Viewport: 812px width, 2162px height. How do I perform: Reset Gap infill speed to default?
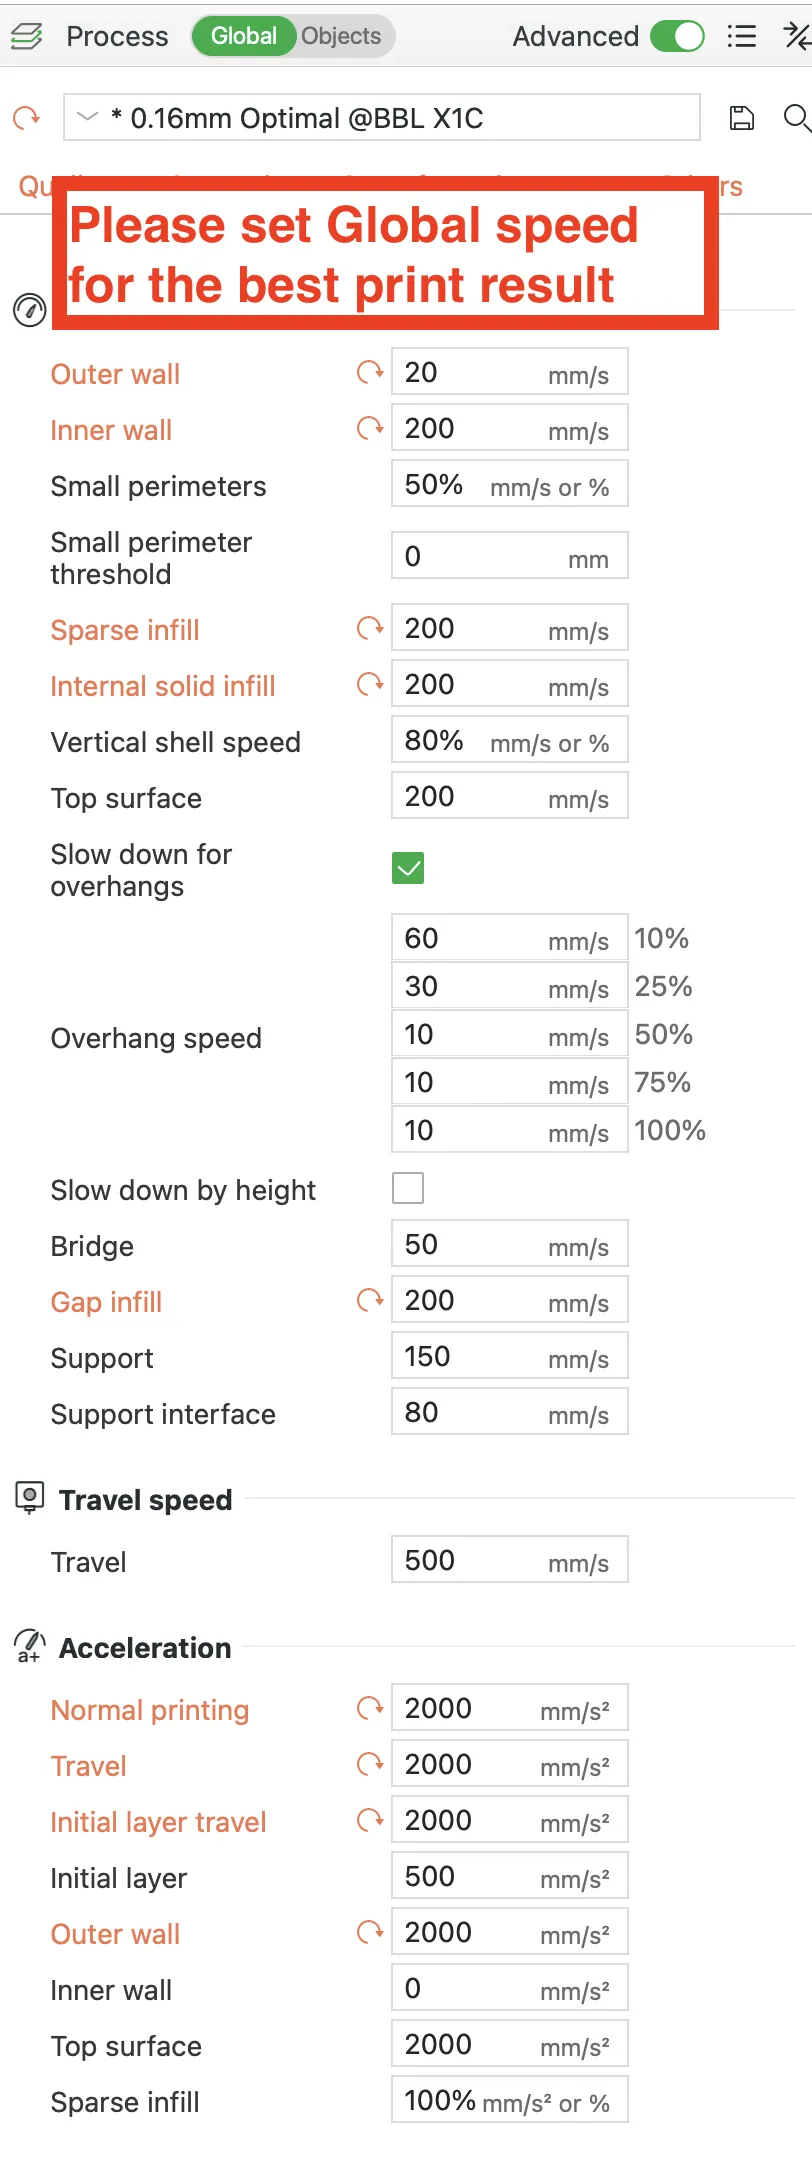click(x=370, y=1300)
